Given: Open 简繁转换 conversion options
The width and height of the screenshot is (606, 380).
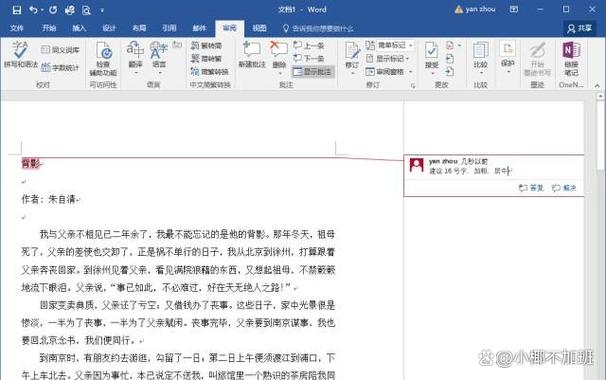Looking at the screenshot, I should [x=209, y=72].
